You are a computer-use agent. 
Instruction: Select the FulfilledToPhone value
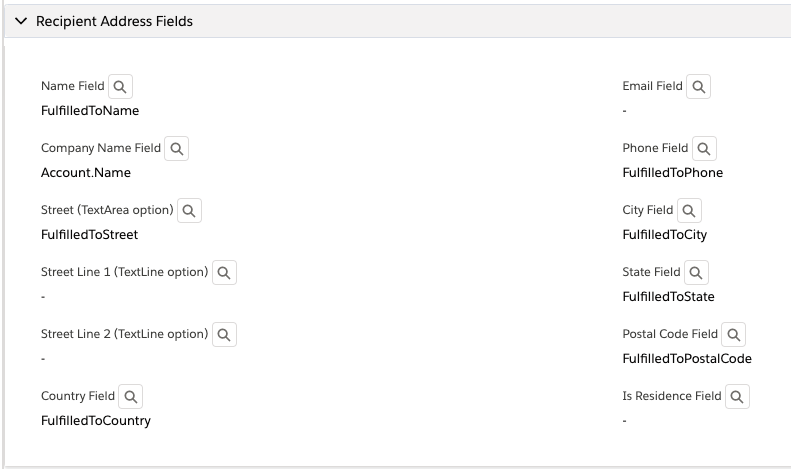(672, 172)
